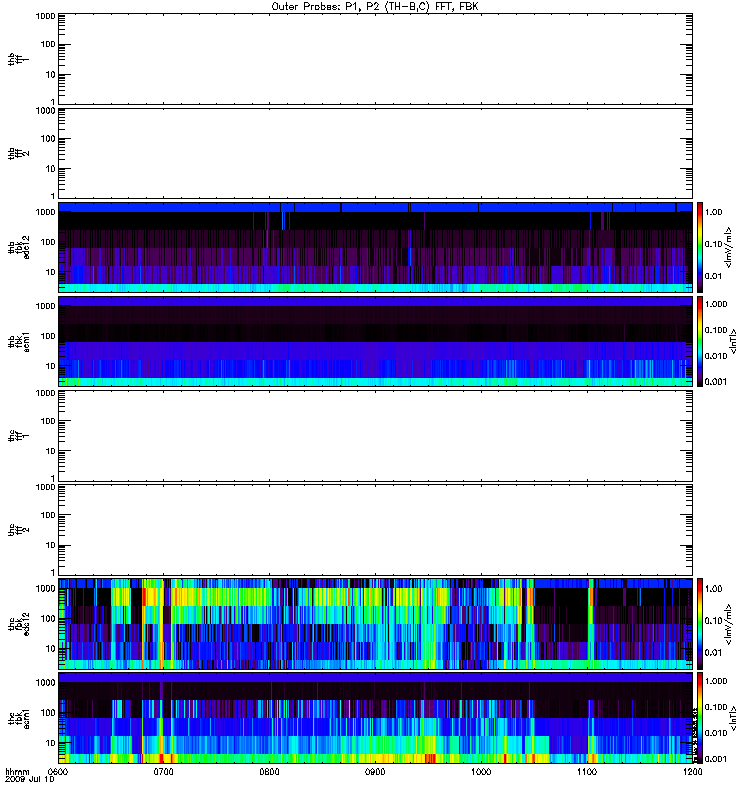
Task: Select the 1200 time axis label
Action: 692,772
